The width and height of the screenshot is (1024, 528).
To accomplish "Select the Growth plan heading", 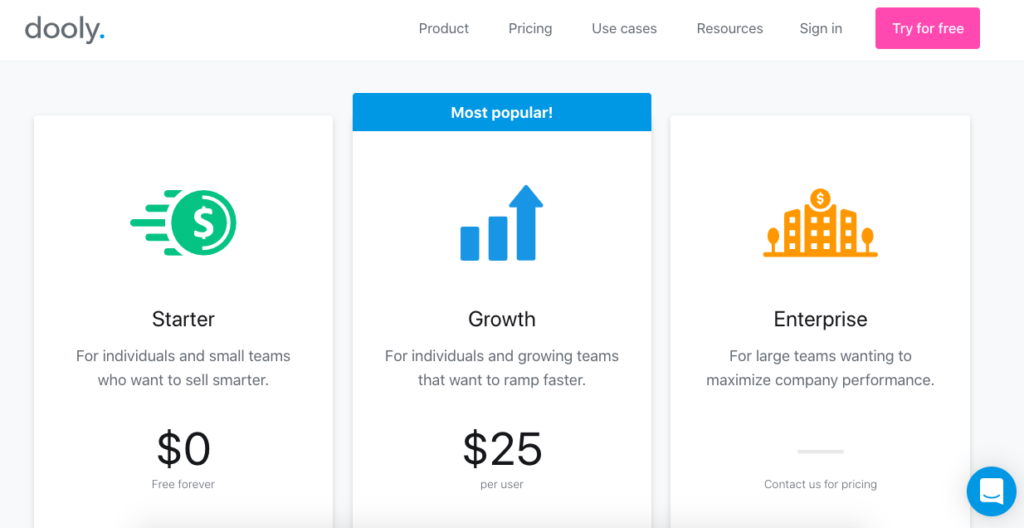I will click(x=502, y=319).
